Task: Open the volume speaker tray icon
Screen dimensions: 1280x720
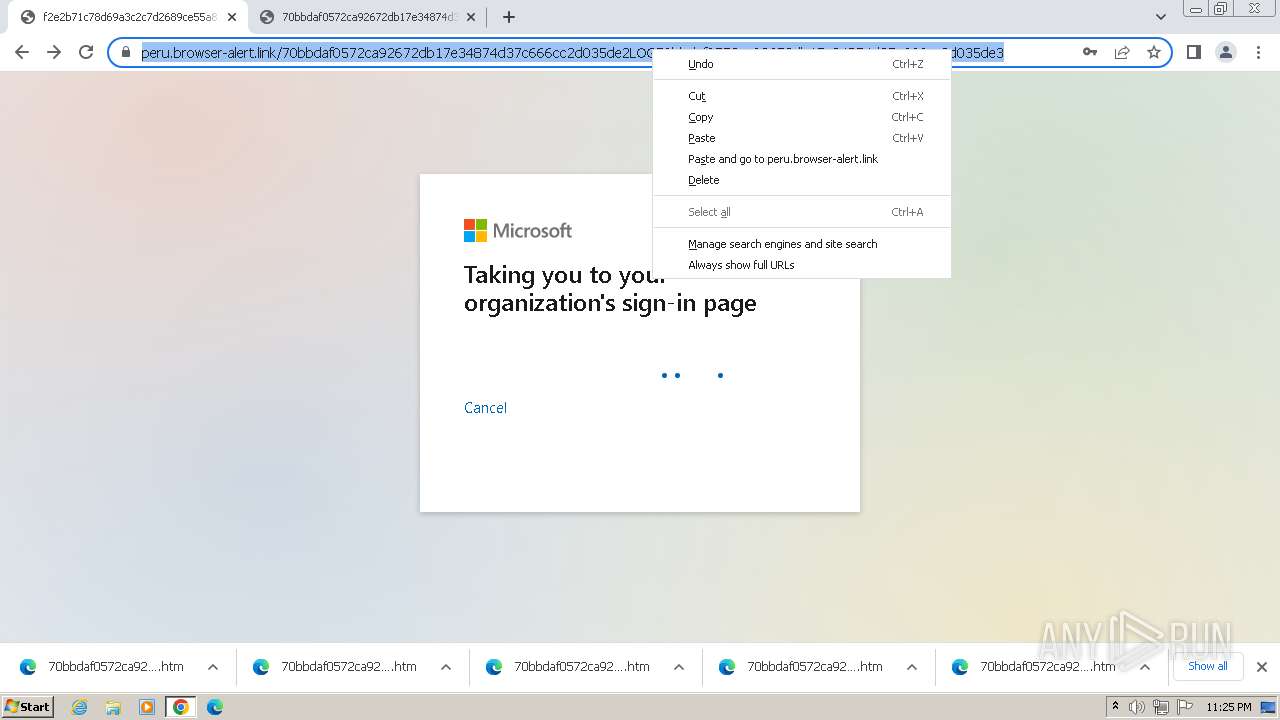Action: coord(1137,707)
